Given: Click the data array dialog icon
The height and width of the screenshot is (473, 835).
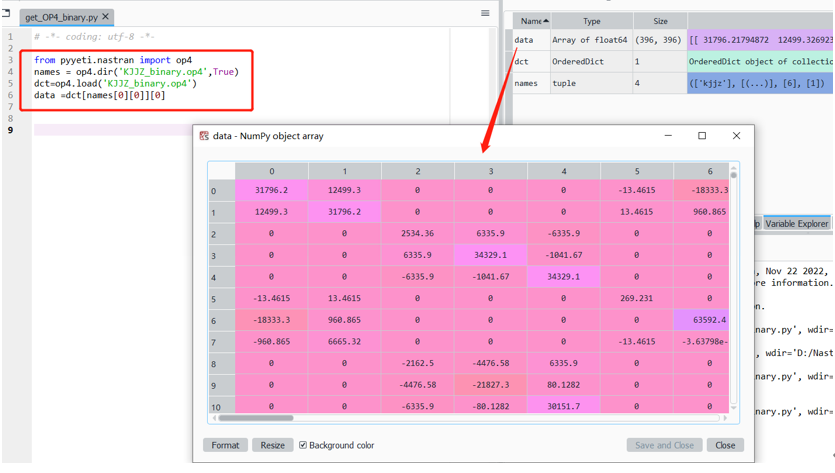Looking at the screenshot, I should point(204,136).
